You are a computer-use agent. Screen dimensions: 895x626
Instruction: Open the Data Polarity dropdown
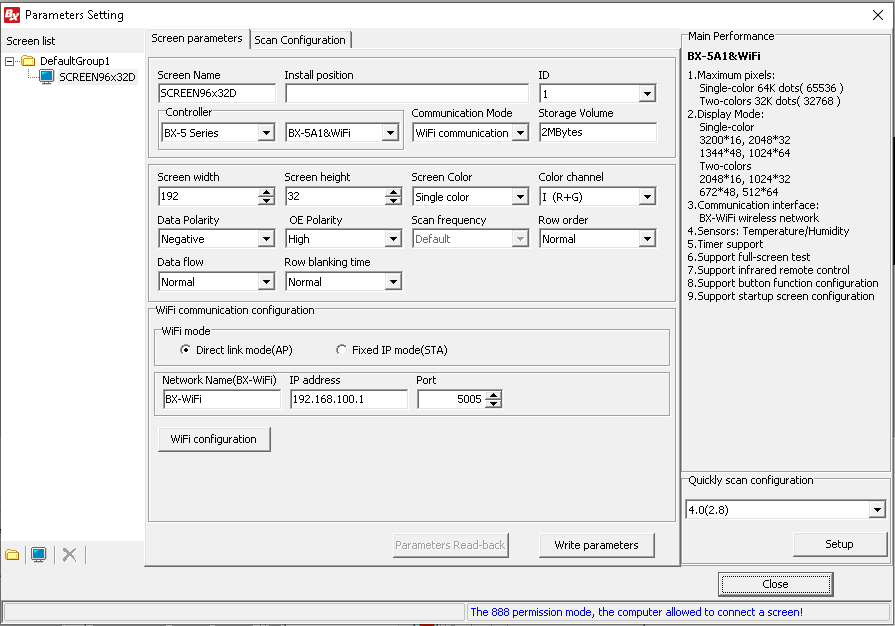click(266, 239)
